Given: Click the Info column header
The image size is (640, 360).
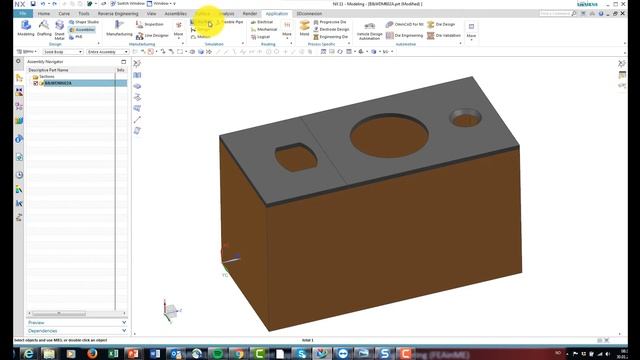Looking at the screenshot, I should click(120, 70).
